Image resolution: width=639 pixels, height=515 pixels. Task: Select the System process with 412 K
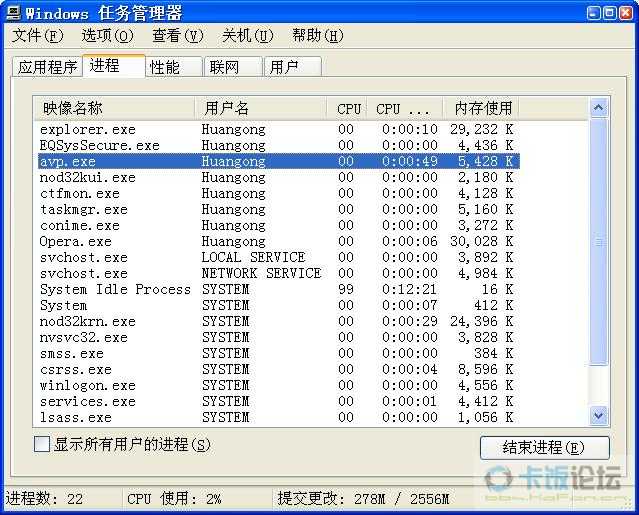tap(278, 306)
